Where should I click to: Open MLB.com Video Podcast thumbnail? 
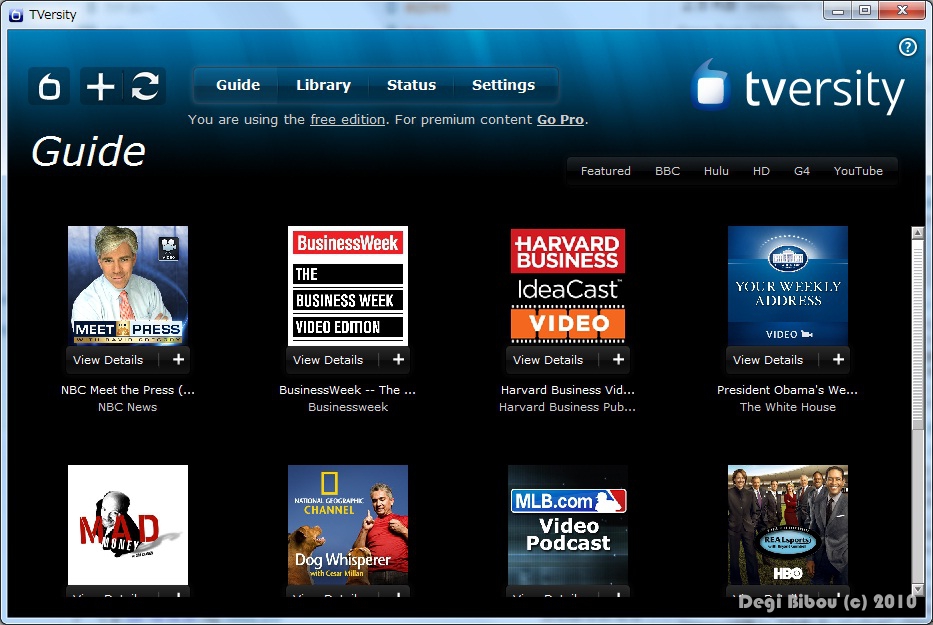click(x=568, y=525)
